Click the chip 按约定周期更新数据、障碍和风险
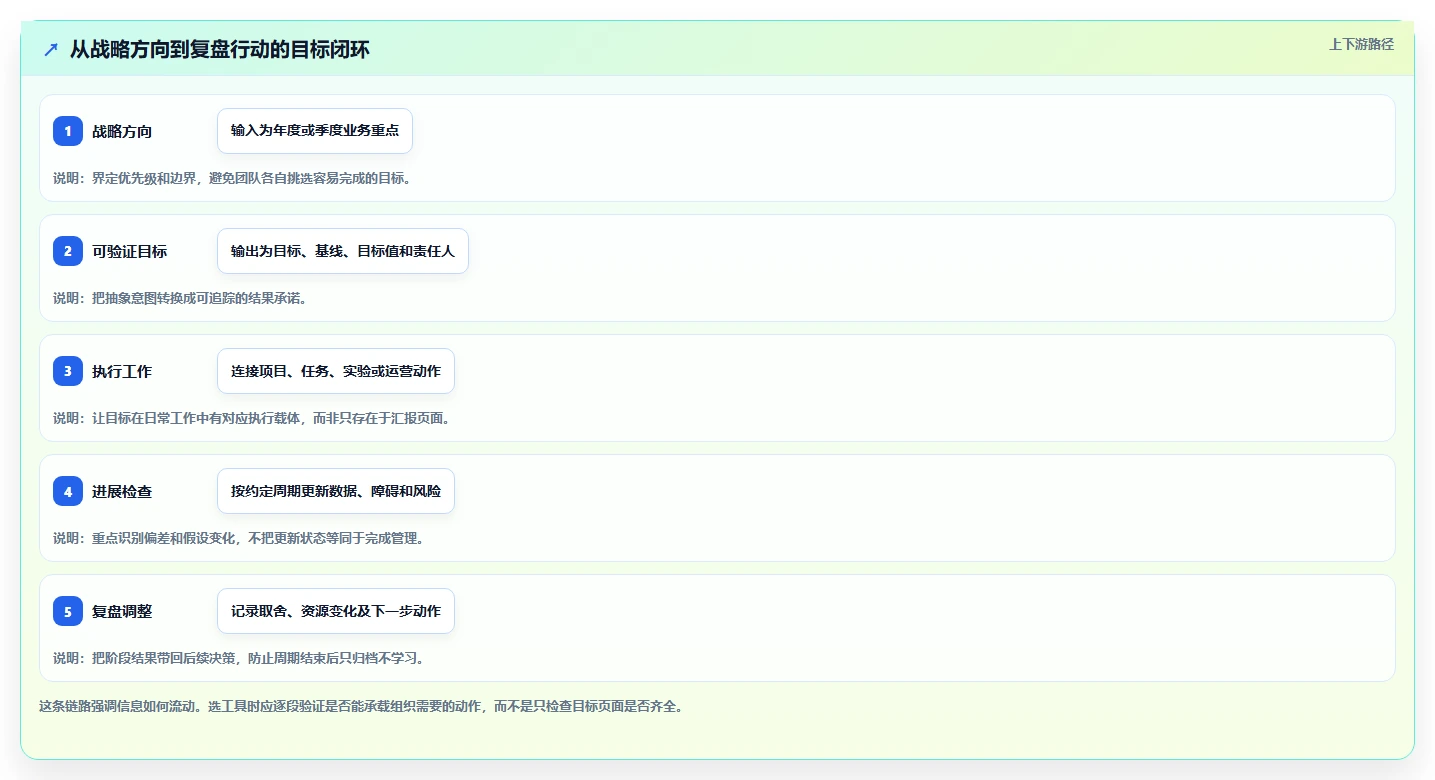This screenshot has width=1435, height=780. point(336,491)
